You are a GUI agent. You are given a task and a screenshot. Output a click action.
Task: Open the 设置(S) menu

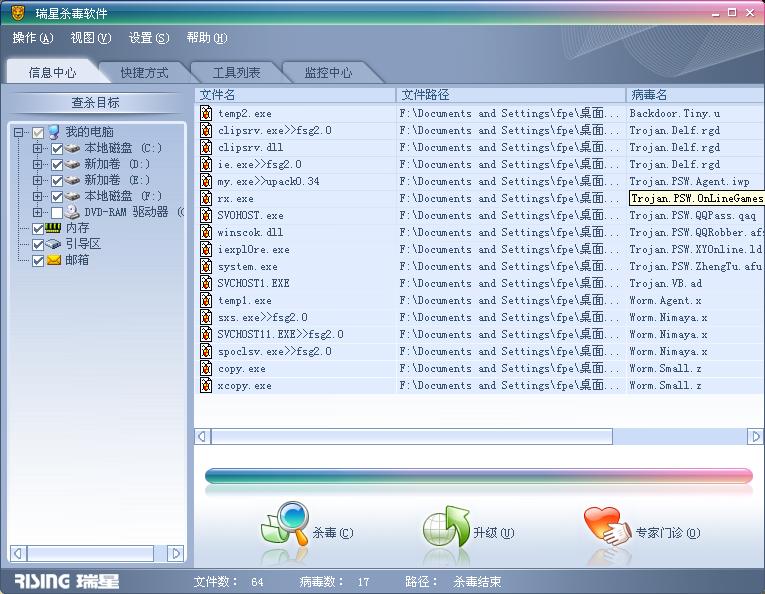[x=149, y=38]
